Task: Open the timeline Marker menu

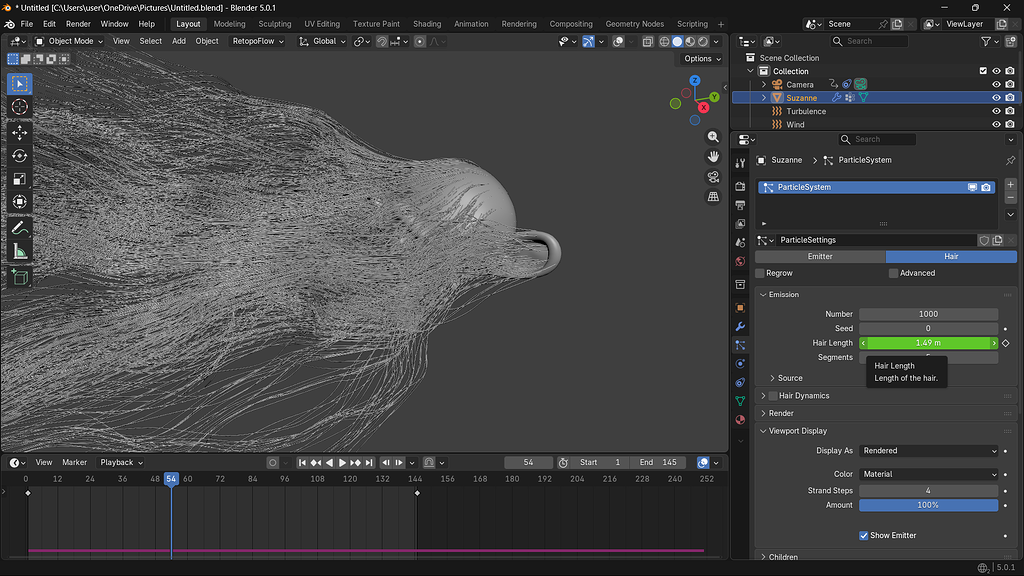Action: (x=74, y=462)
